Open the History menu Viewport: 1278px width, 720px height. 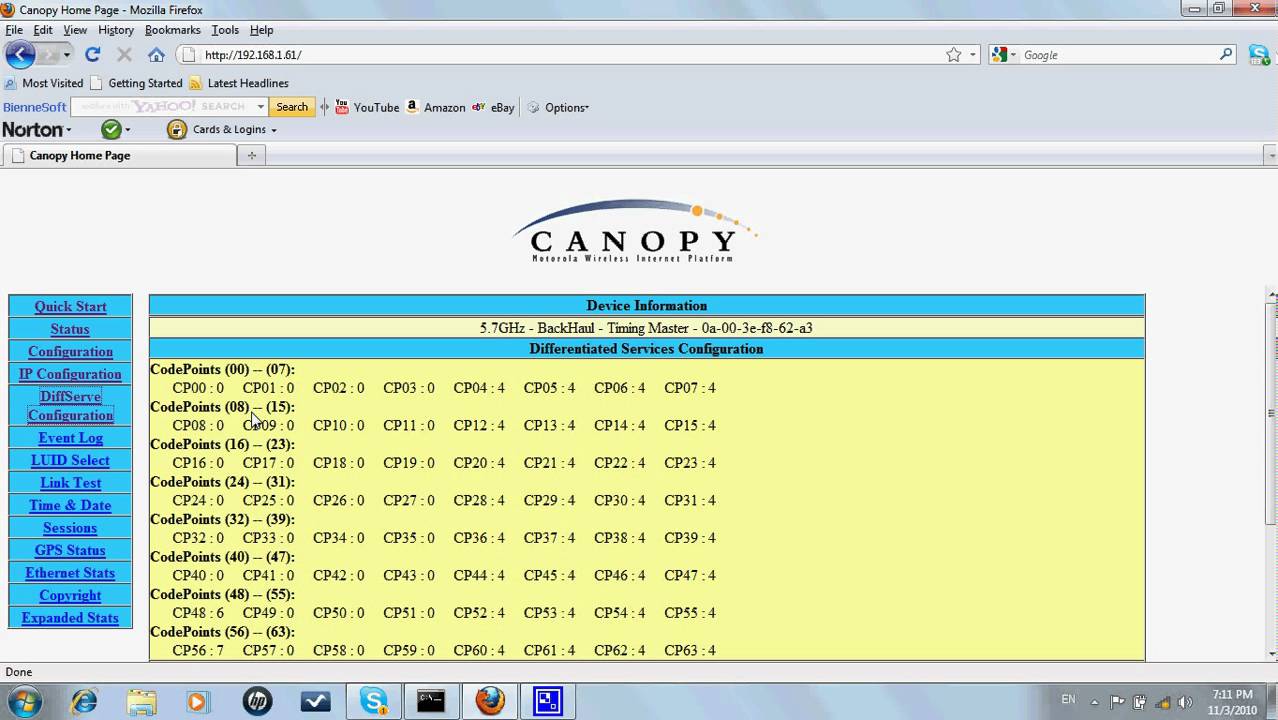(x=116, y=30)
